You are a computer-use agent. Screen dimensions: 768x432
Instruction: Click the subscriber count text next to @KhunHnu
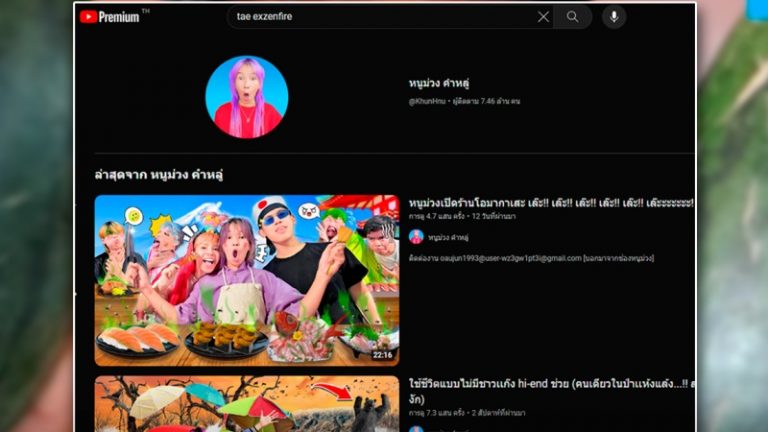488,101
